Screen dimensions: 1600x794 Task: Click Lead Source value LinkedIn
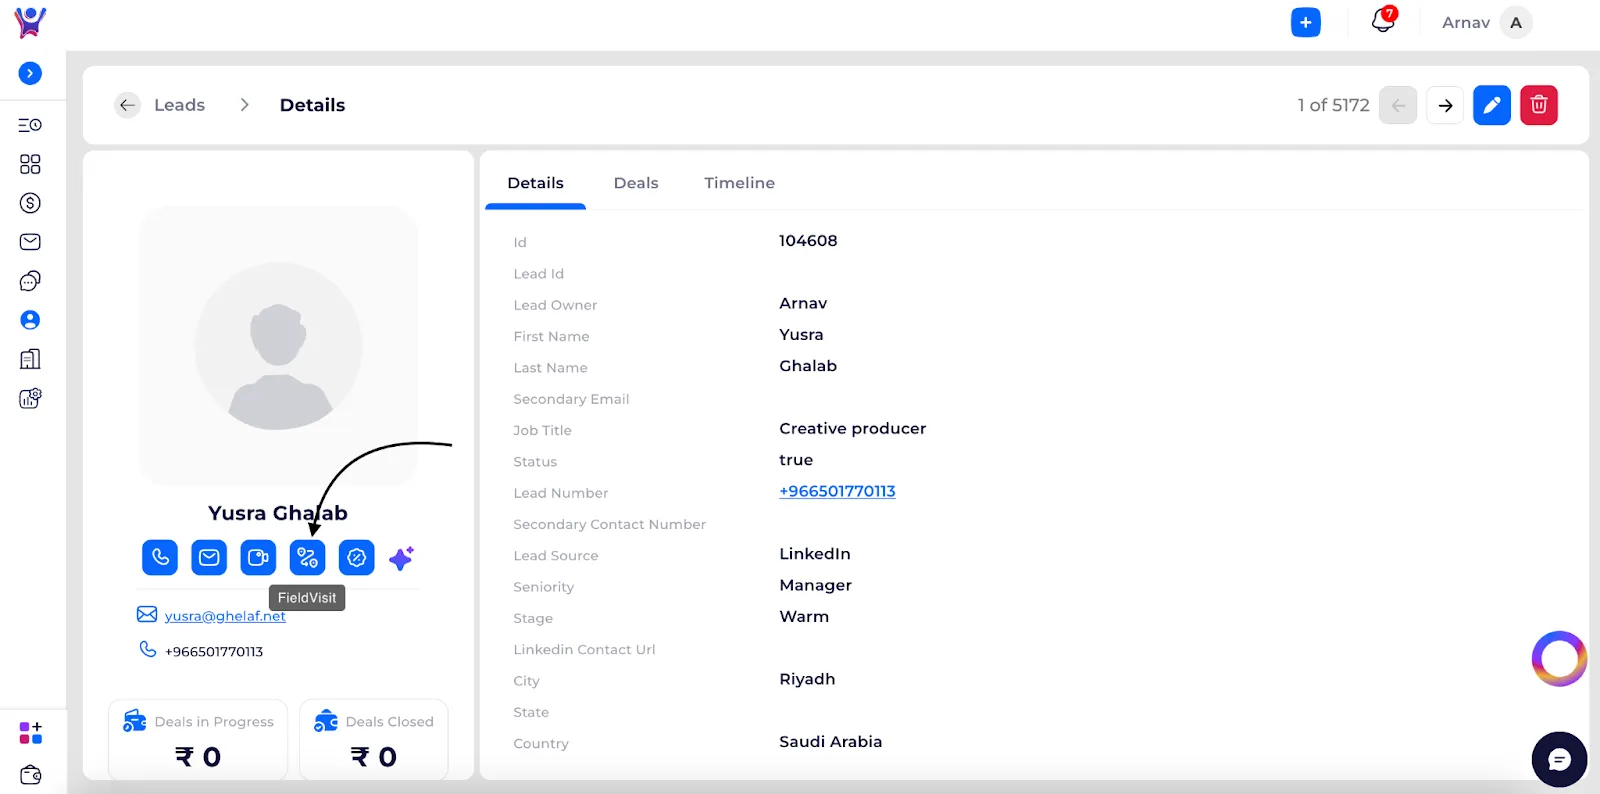click(815, 554)
